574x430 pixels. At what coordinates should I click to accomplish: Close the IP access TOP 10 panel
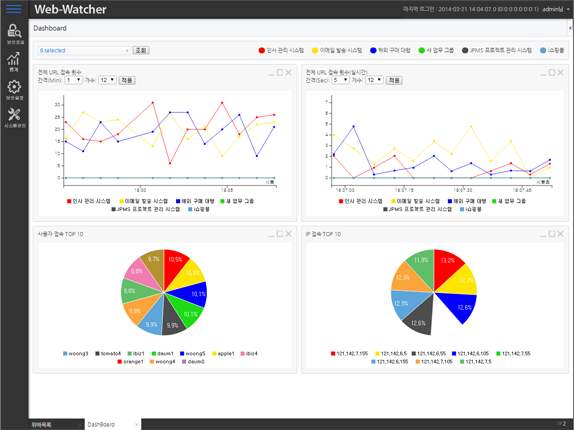pos(560,234)
